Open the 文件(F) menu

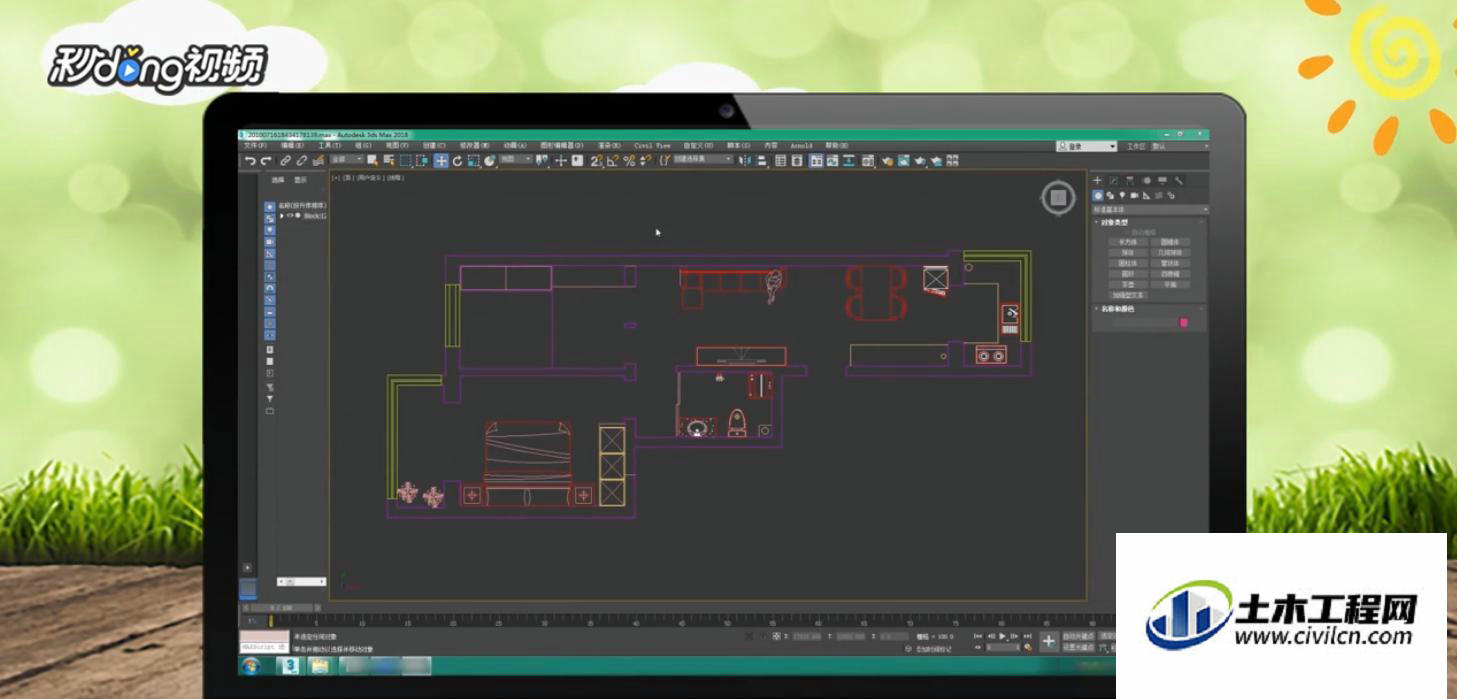[255, 146]
